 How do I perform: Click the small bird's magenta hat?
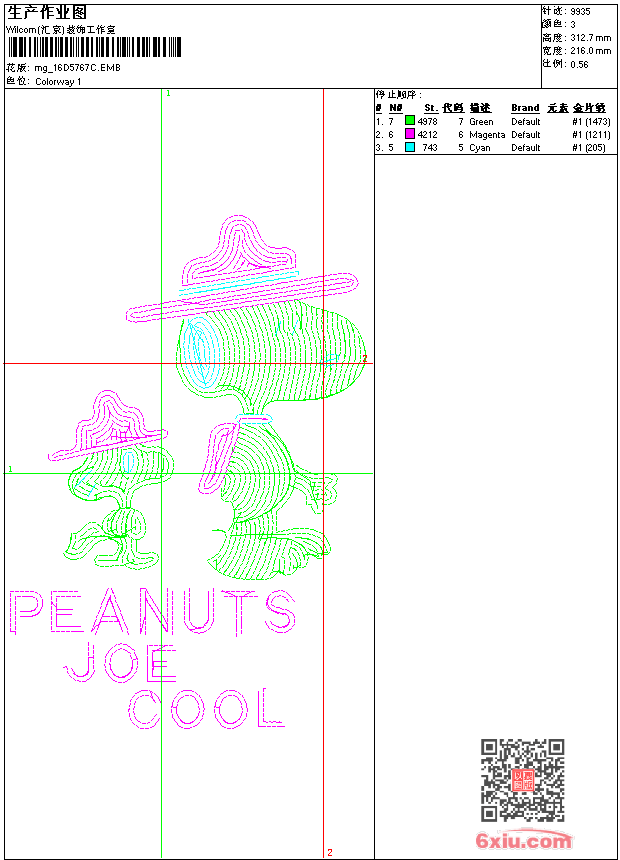(108, 426)
